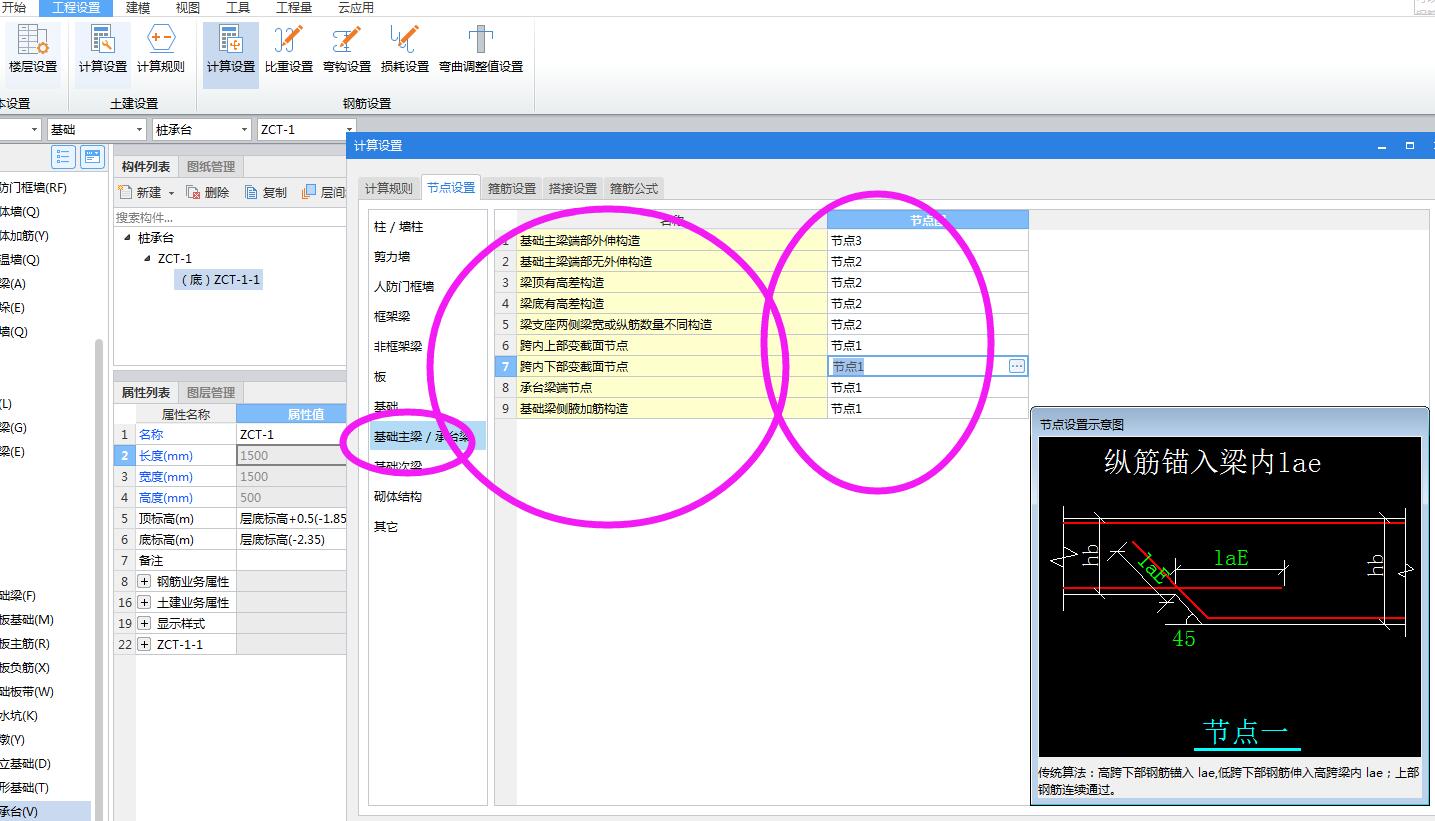This screenshot has width=1435, height=821.
Task: Click the 搜索构件 search field
Action: pos(230,217)
